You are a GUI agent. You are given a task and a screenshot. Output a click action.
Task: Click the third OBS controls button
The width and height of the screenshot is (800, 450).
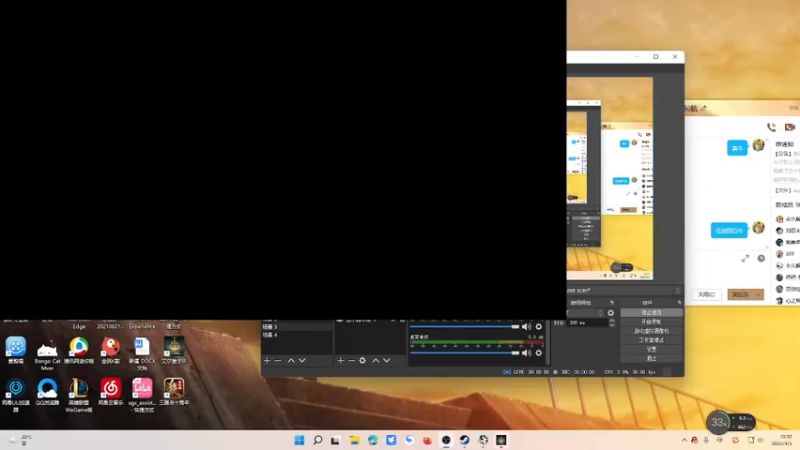click(652, 331)
